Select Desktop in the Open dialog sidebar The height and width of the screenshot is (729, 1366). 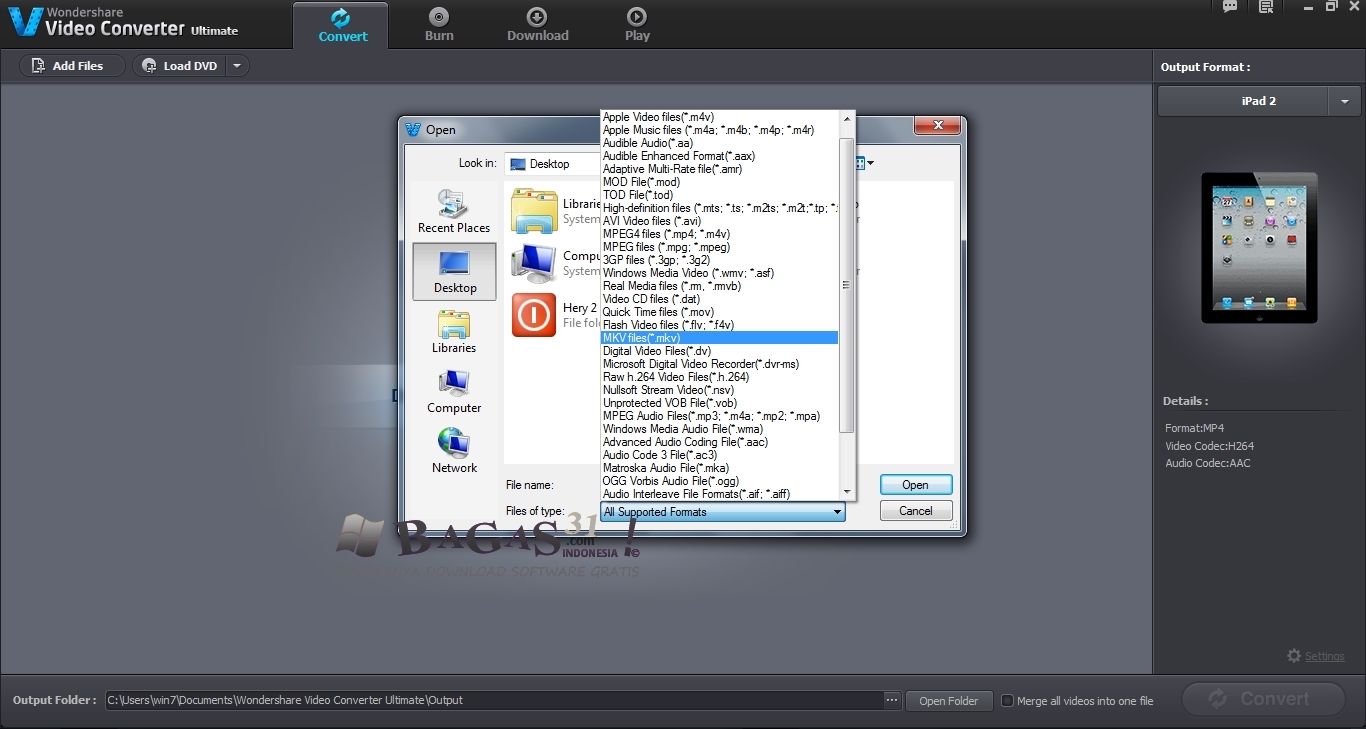tap(454, 271)
